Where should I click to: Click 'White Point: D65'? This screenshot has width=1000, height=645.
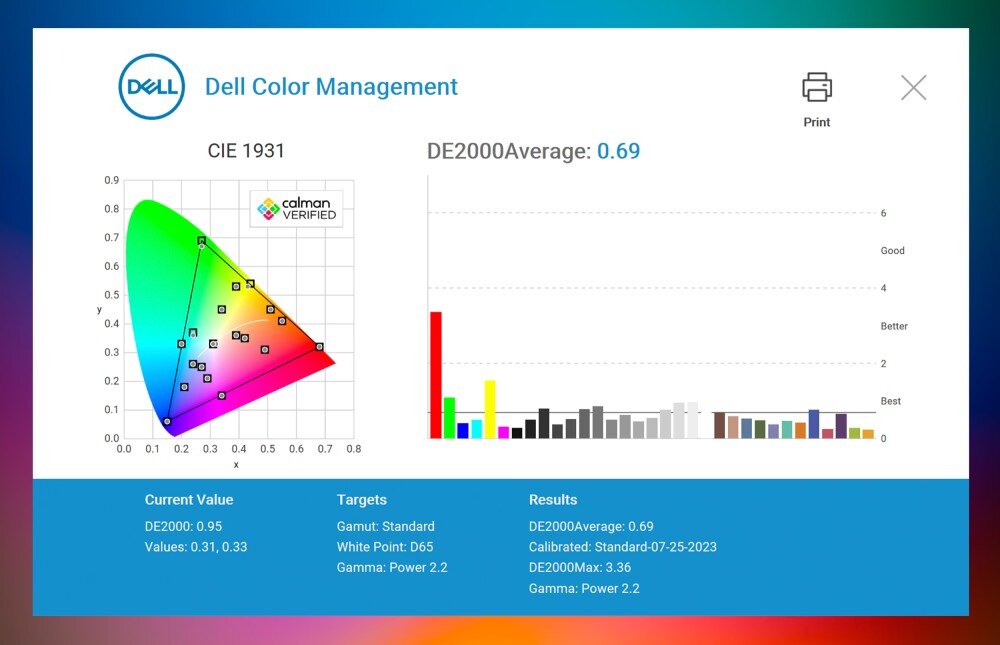point(385,547)
